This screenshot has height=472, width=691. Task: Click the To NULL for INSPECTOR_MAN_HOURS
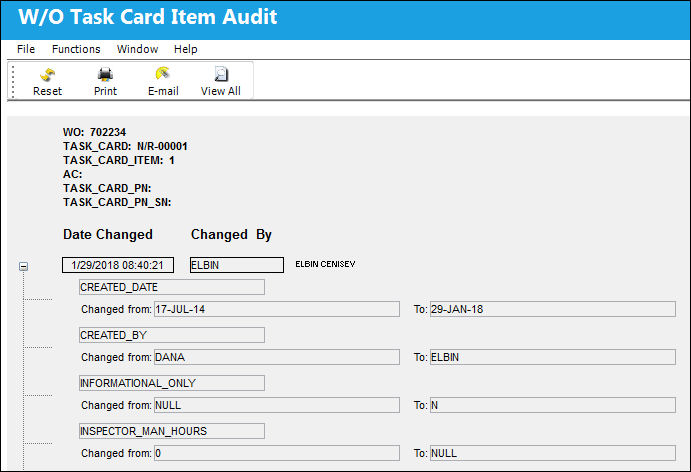(x=553, y=453)
